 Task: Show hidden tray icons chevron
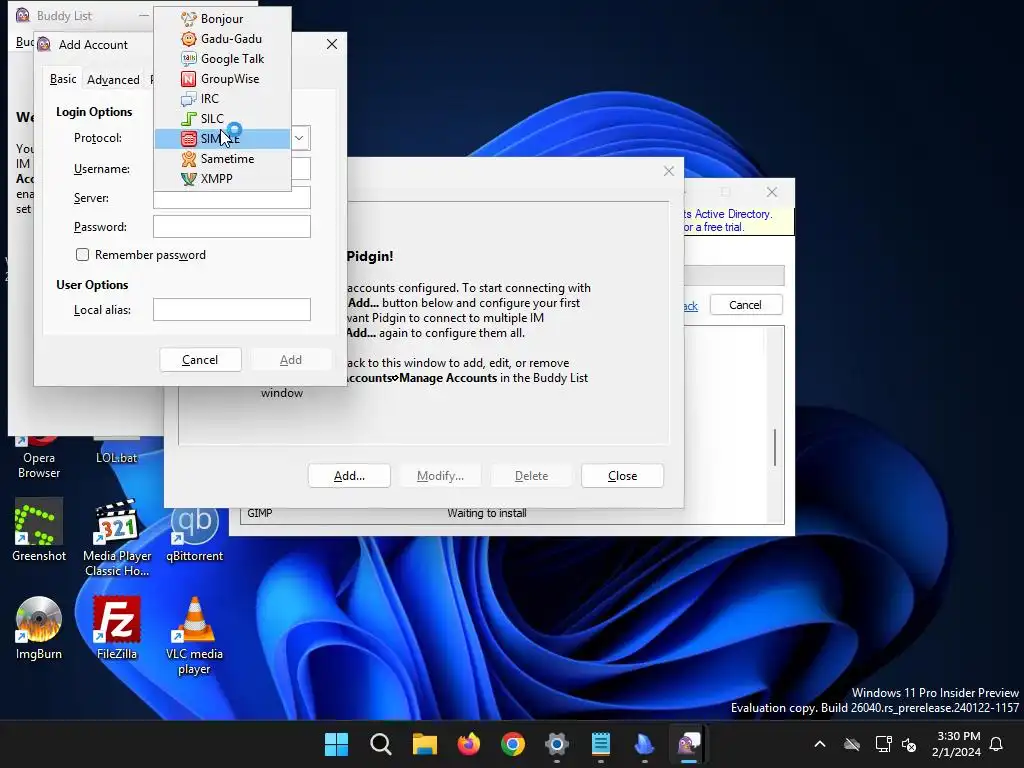click(820, 744)
